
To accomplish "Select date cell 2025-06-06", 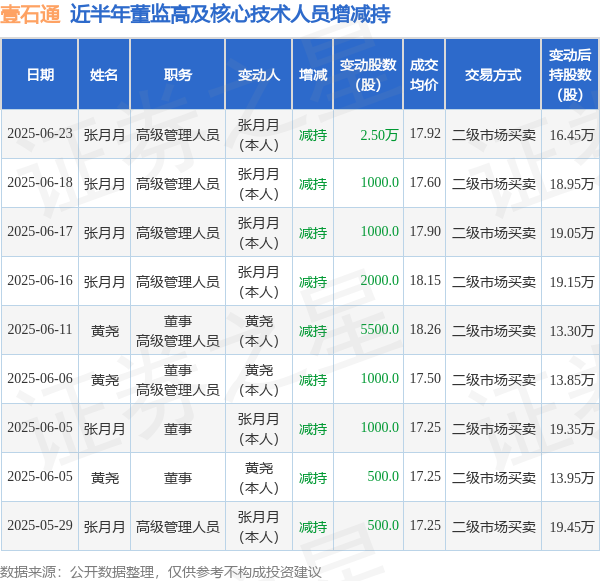I will click(x=40, y=379).
